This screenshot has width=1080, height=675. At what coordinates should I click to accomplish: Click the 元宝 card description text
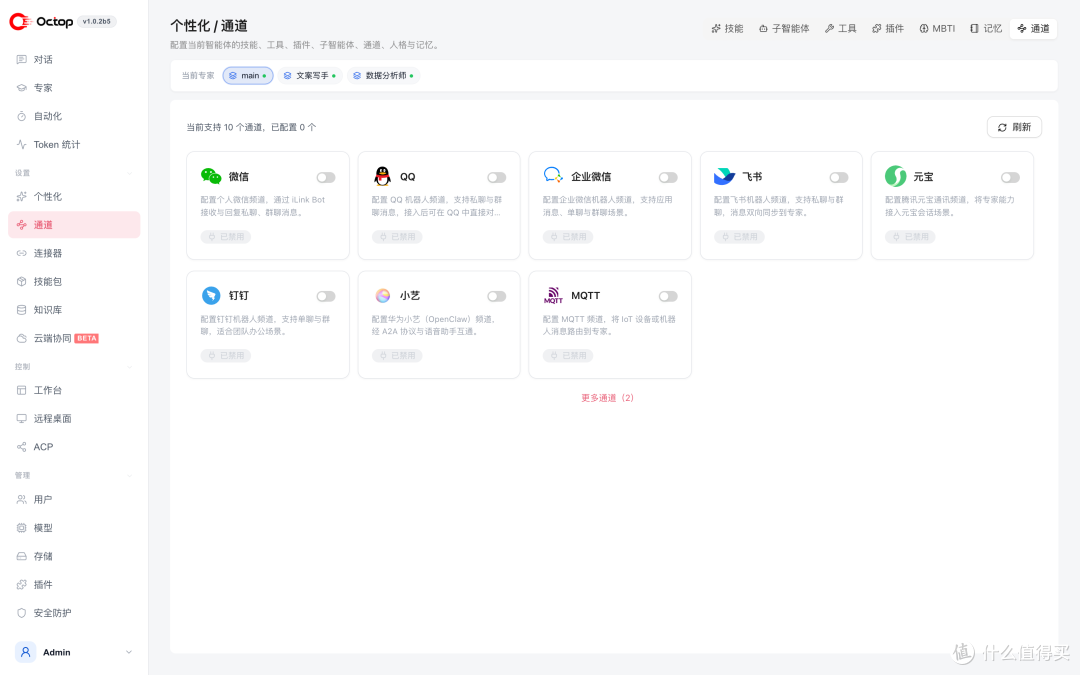pos(949,206)
